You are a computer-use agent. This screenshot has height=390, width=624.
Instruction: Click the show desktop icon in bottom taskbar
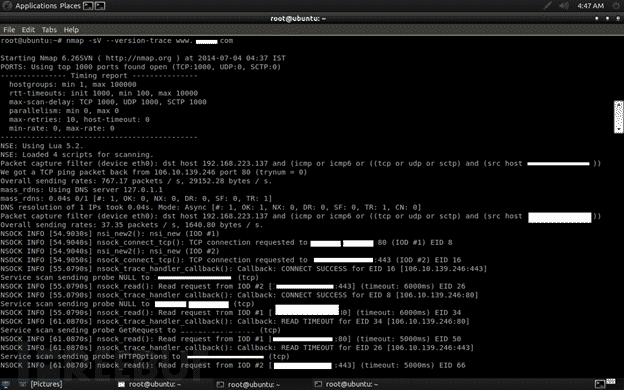7,384
